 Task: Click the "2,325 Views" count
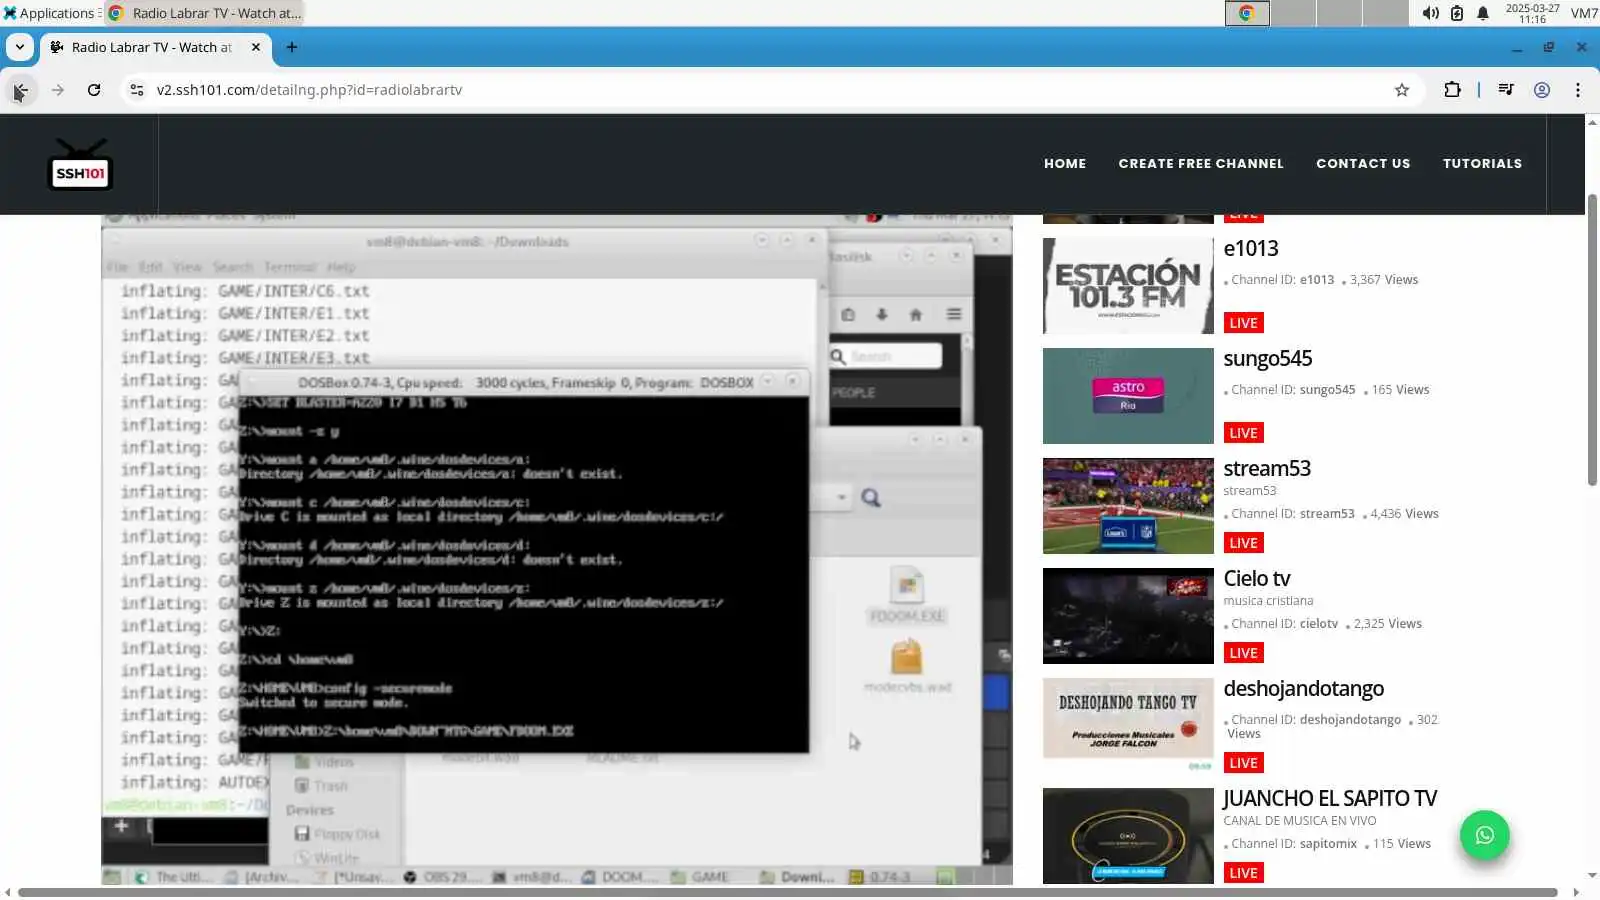(x=1388, y=624)
